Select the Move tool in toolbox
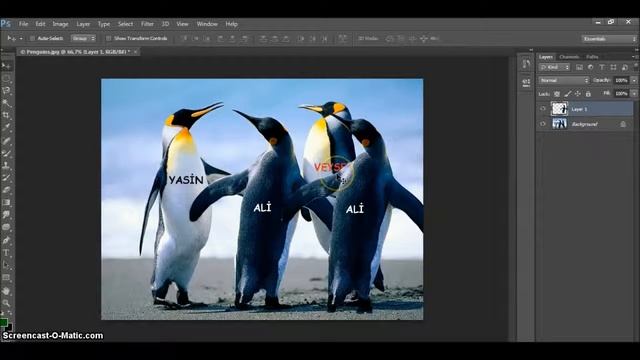Viewport: 640px width, 360px height. (x=6, y=66)
